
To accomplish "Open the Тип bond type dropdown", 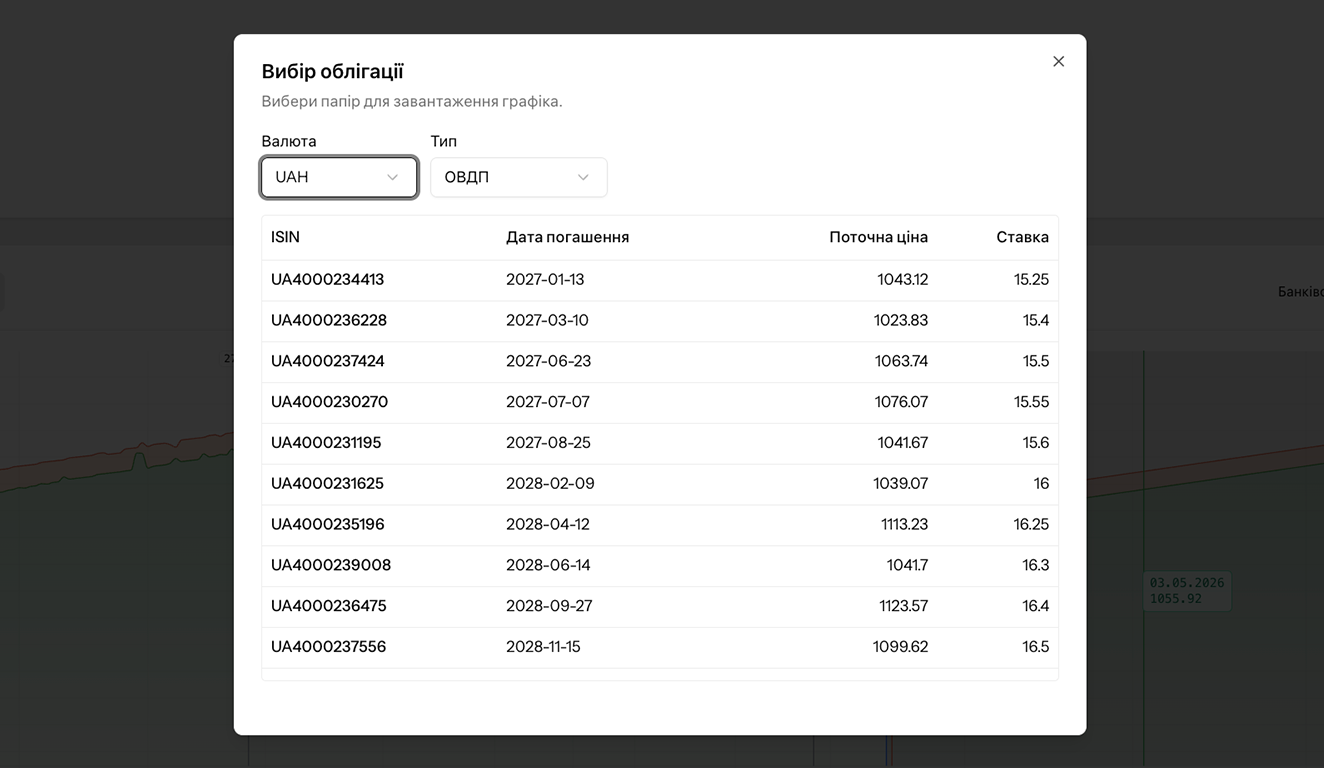I will (x=518, y=176).
